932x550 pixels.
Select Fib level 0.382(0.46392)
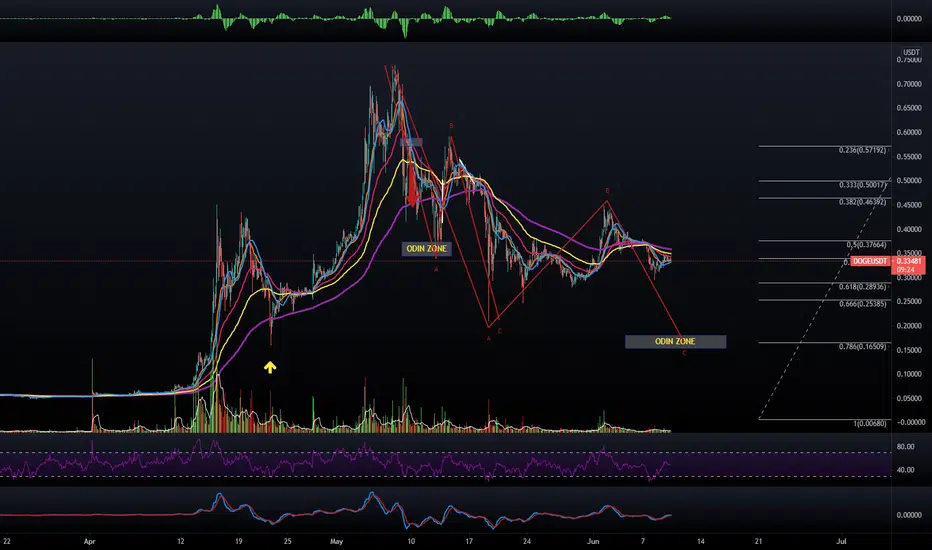point(862,202)
